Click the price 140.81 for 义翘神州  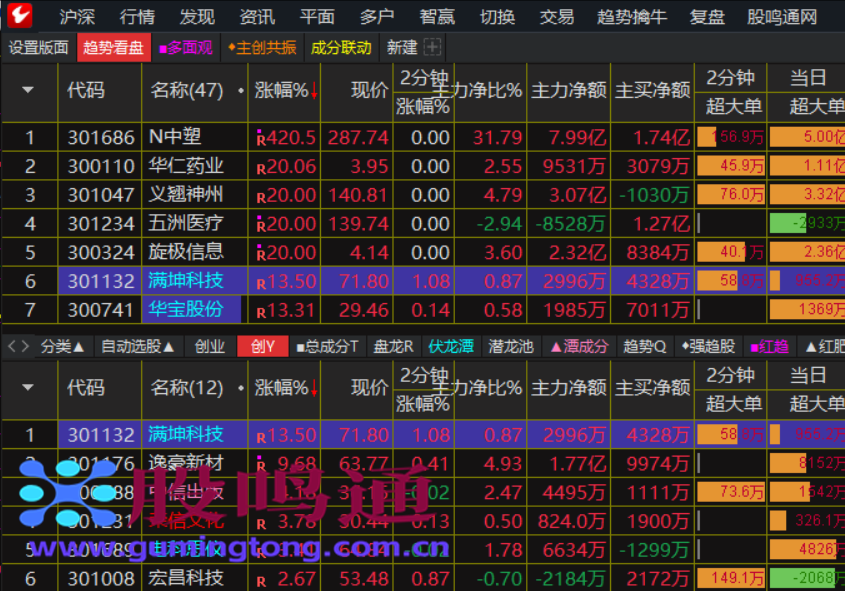pyautogui.click(x=358, y=195)
